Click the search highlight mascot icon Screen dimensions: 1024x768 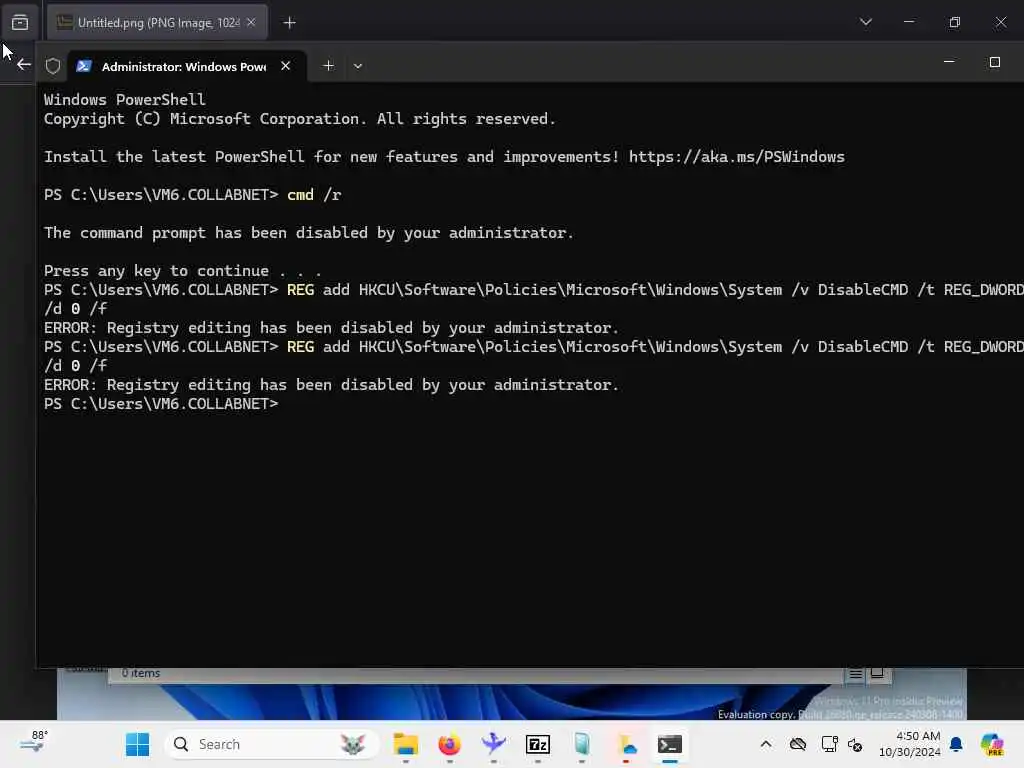click(x=353, y=744)
